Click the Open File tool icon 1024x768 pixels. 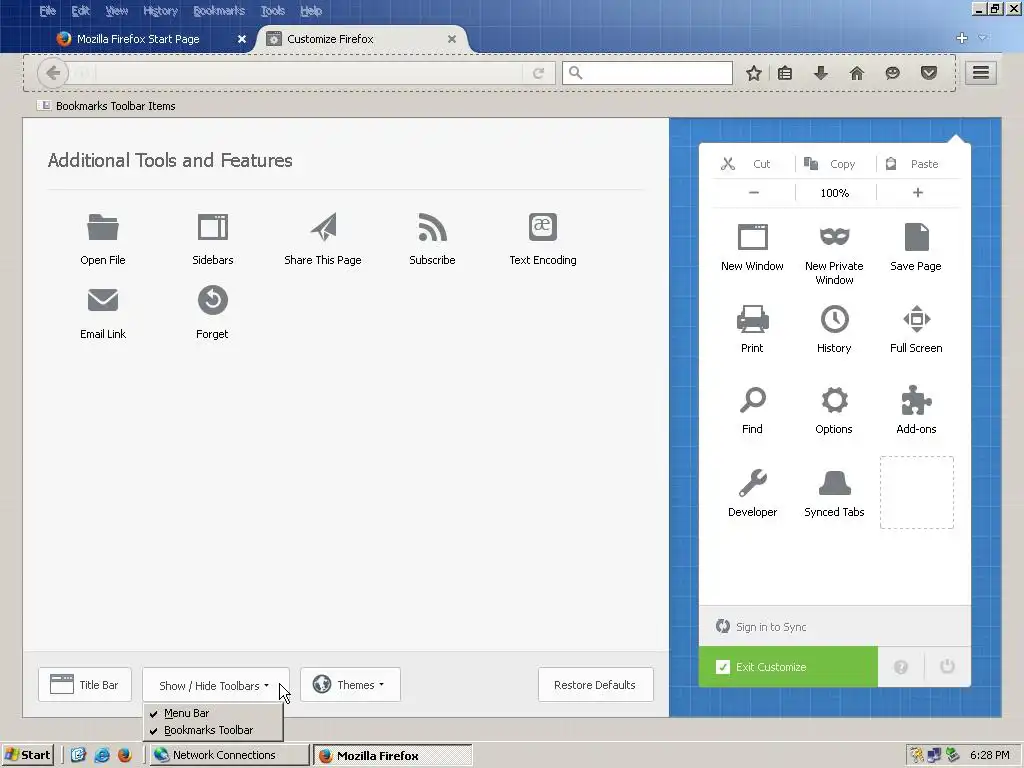click(x=103, y=227)
